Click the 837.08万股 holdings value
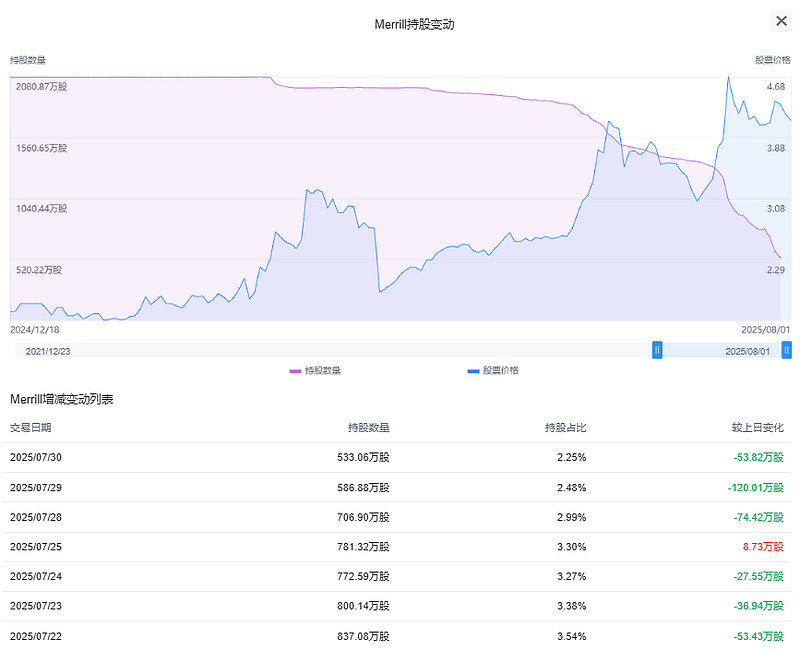Screen dimensions: 800x651 (363, 636)
